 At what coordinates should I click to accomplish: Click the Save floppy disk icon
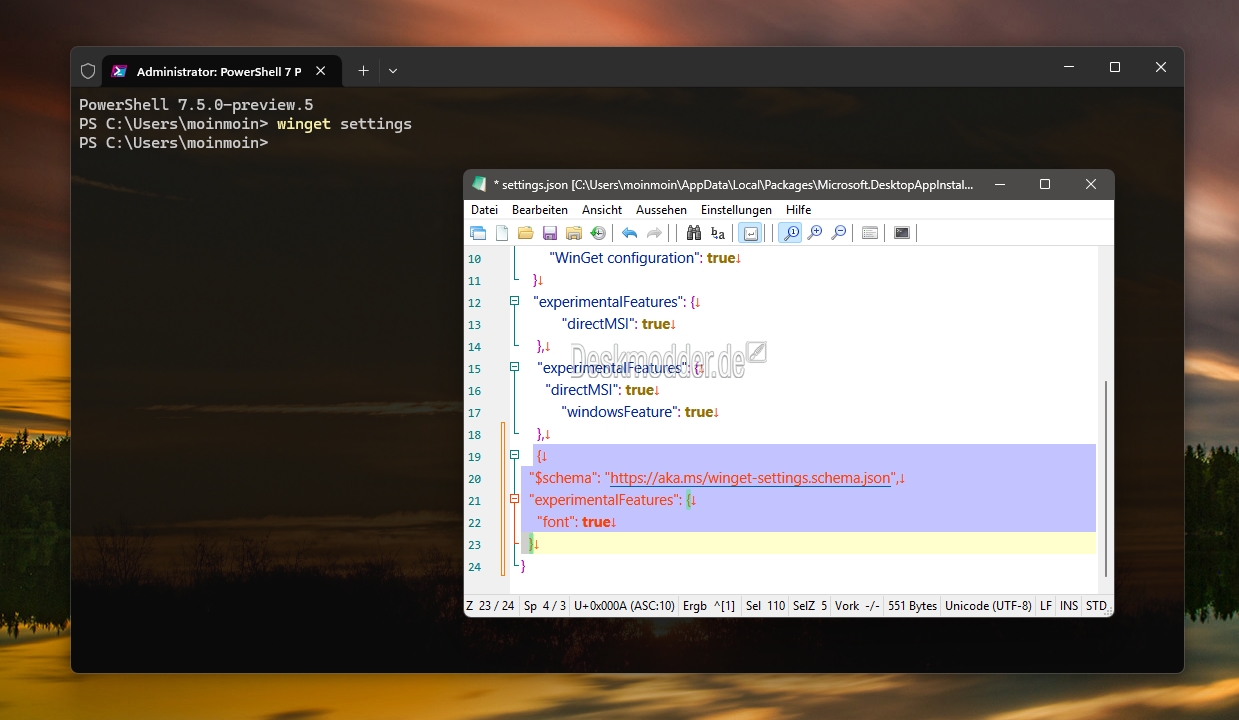[x=550, y=233]
